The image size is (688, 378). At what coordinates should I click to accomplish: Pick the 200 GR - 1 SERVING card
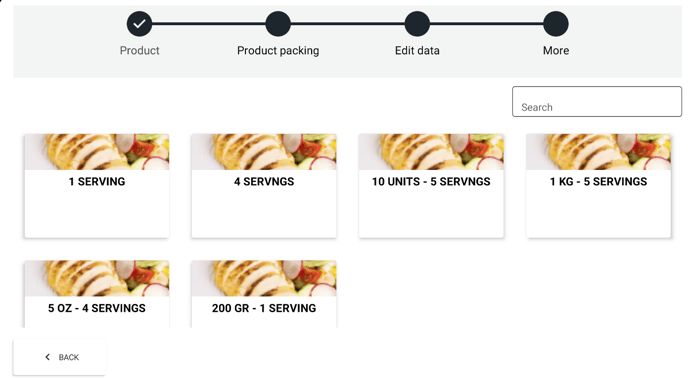264,294
